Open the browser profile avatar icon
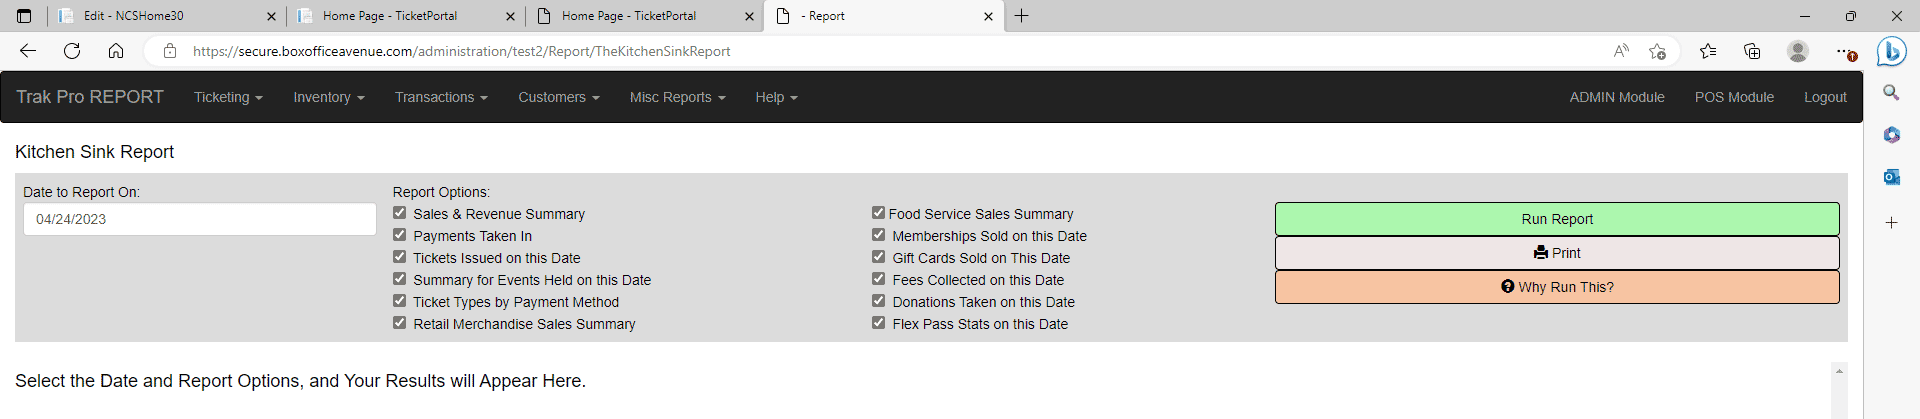The height and width of the screenshot is (419, 1920). pyautogui.click(x=1797, y=51)
